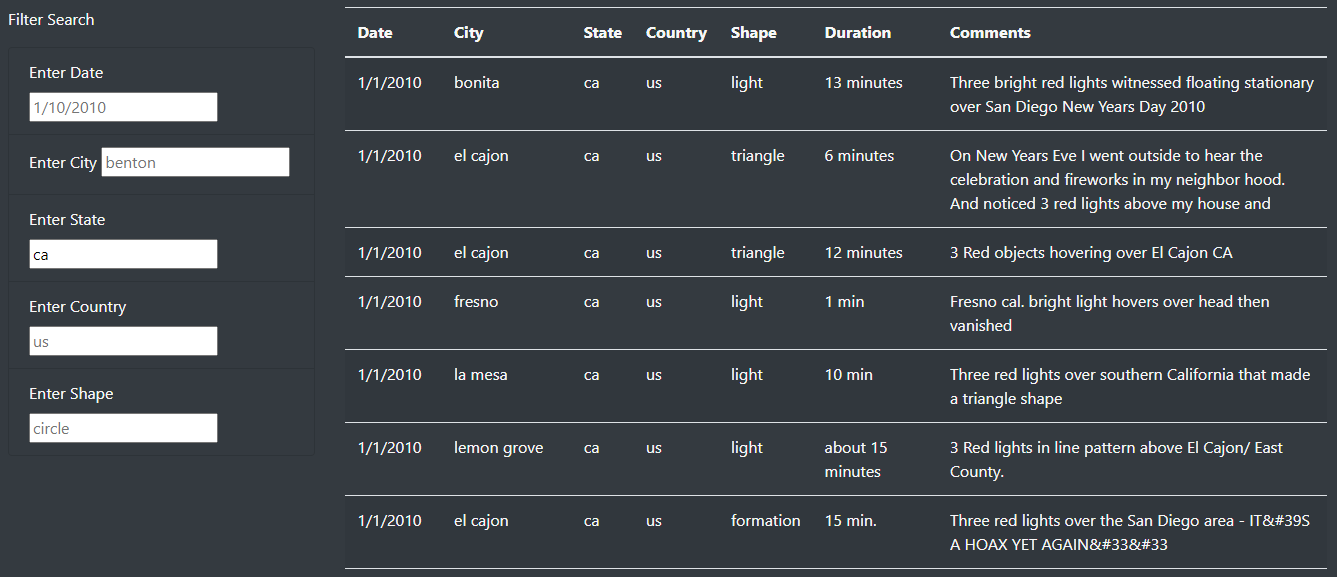This screenshot has width=1337, height=577.
Task: Click the Enter Shape input field
Action: pos(122,427)
